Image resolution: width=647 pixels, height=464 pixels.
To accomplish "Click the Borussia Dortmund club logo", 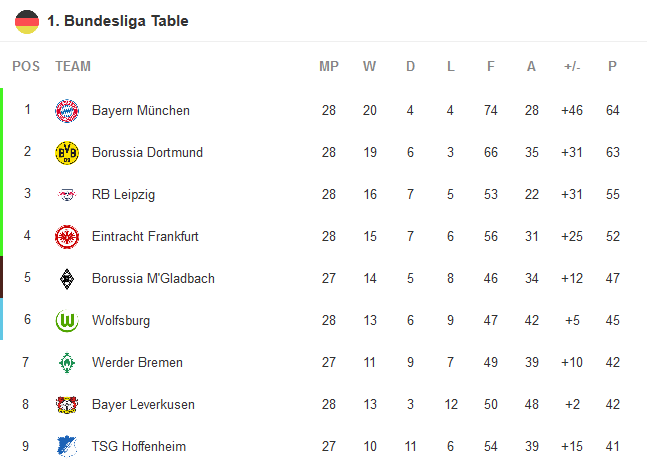I will coord(67,152).
